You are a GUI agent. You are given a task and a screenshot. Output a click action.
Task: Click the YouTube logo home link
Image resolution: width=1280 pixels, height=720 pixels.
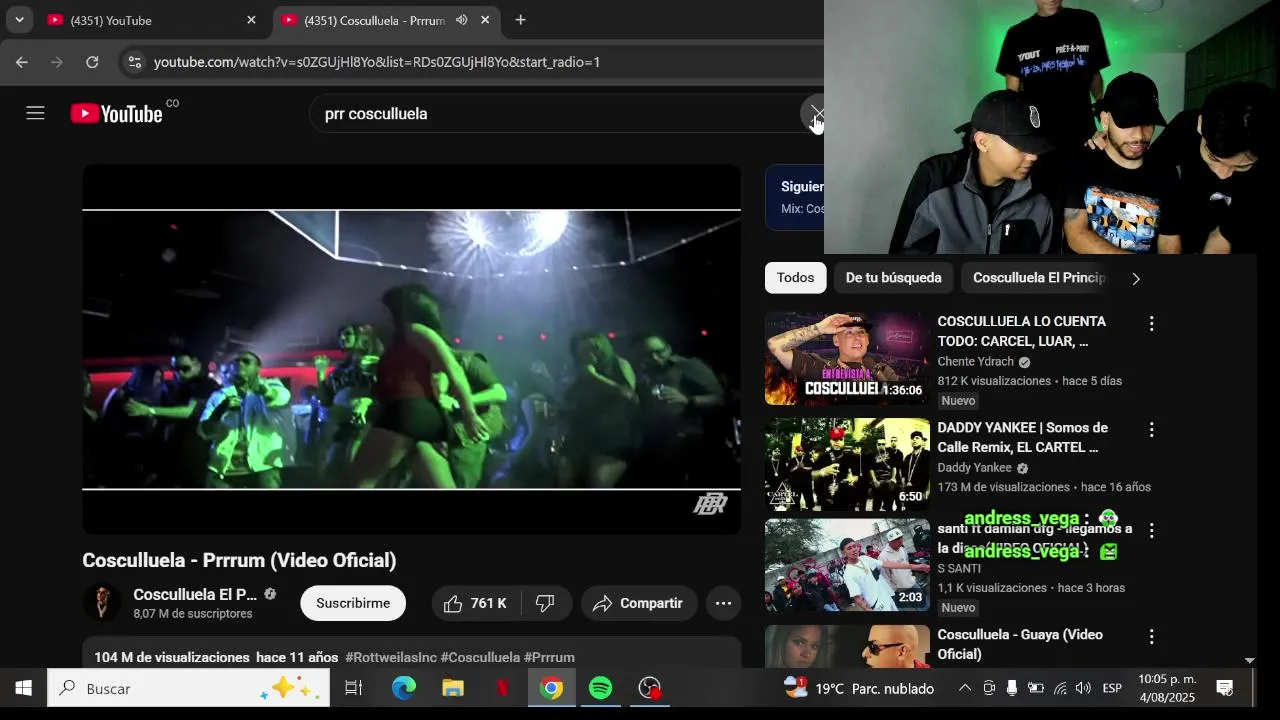coord(116,113)
